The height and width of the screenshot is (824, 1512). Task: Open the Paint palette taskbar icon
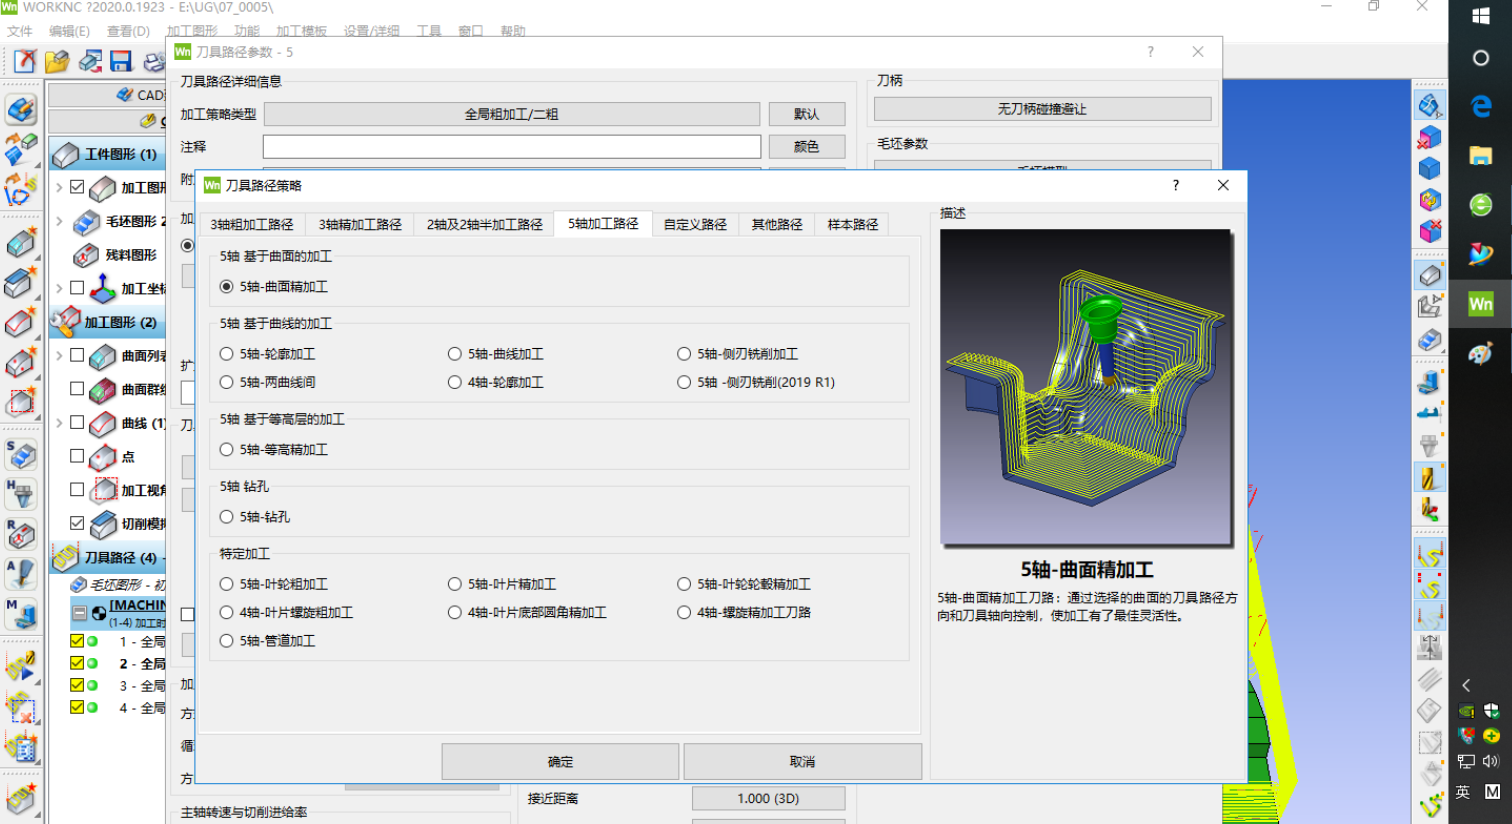coord(1481,353)
